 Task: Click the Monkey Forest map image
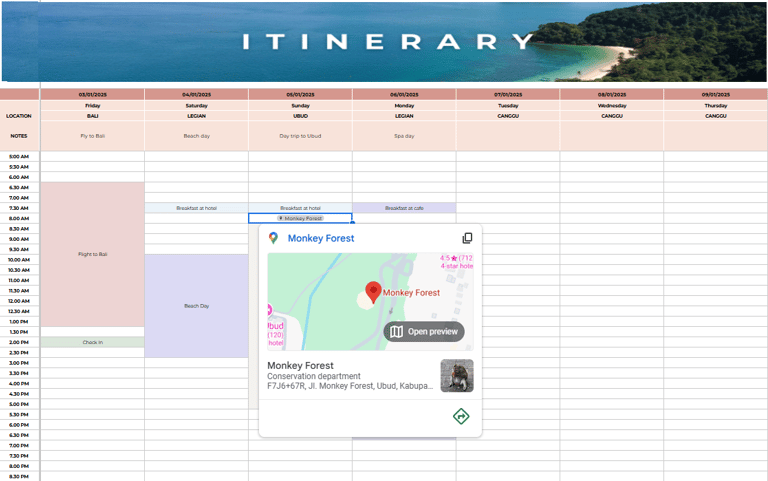pyautogui.click(x=370, y=302)
